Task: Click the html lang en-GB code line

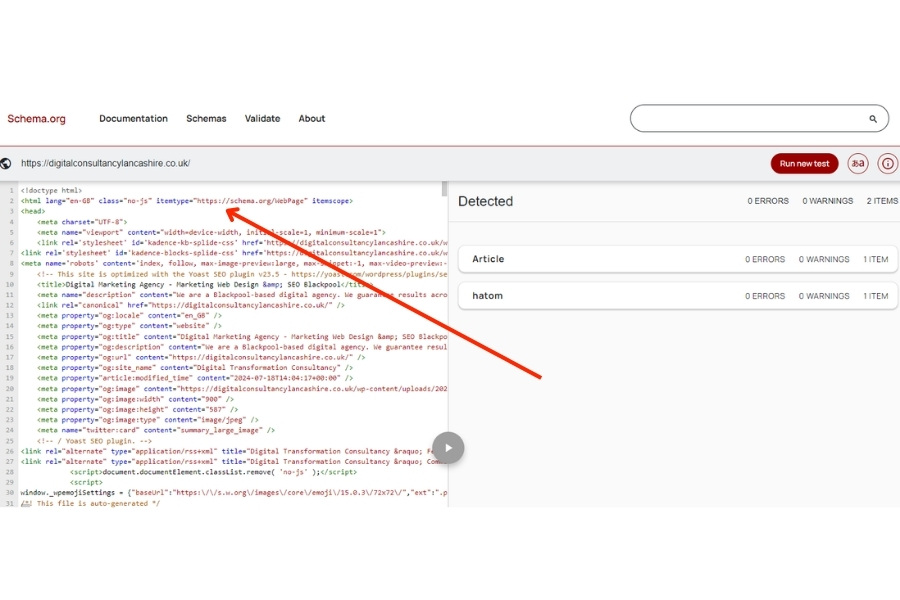Action: (187, 201)
